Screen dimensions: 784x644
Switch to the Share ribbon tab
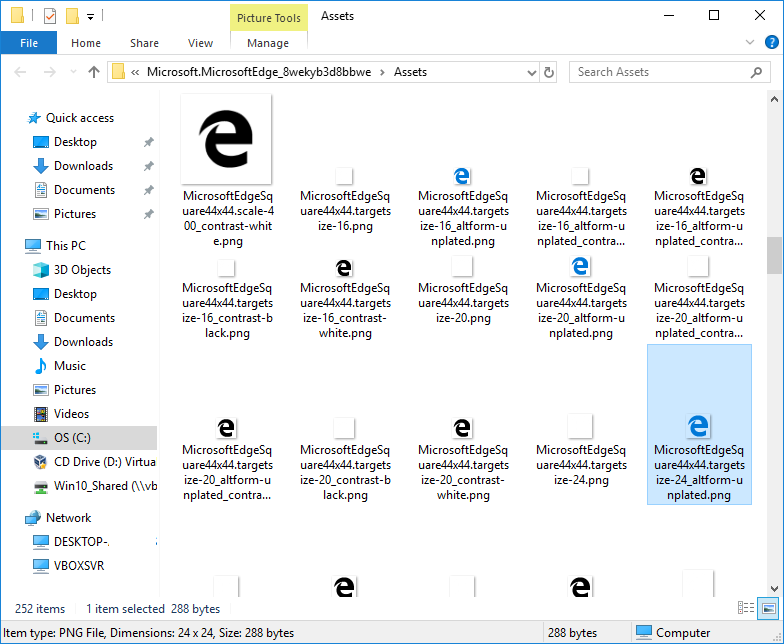pos(144,43)
